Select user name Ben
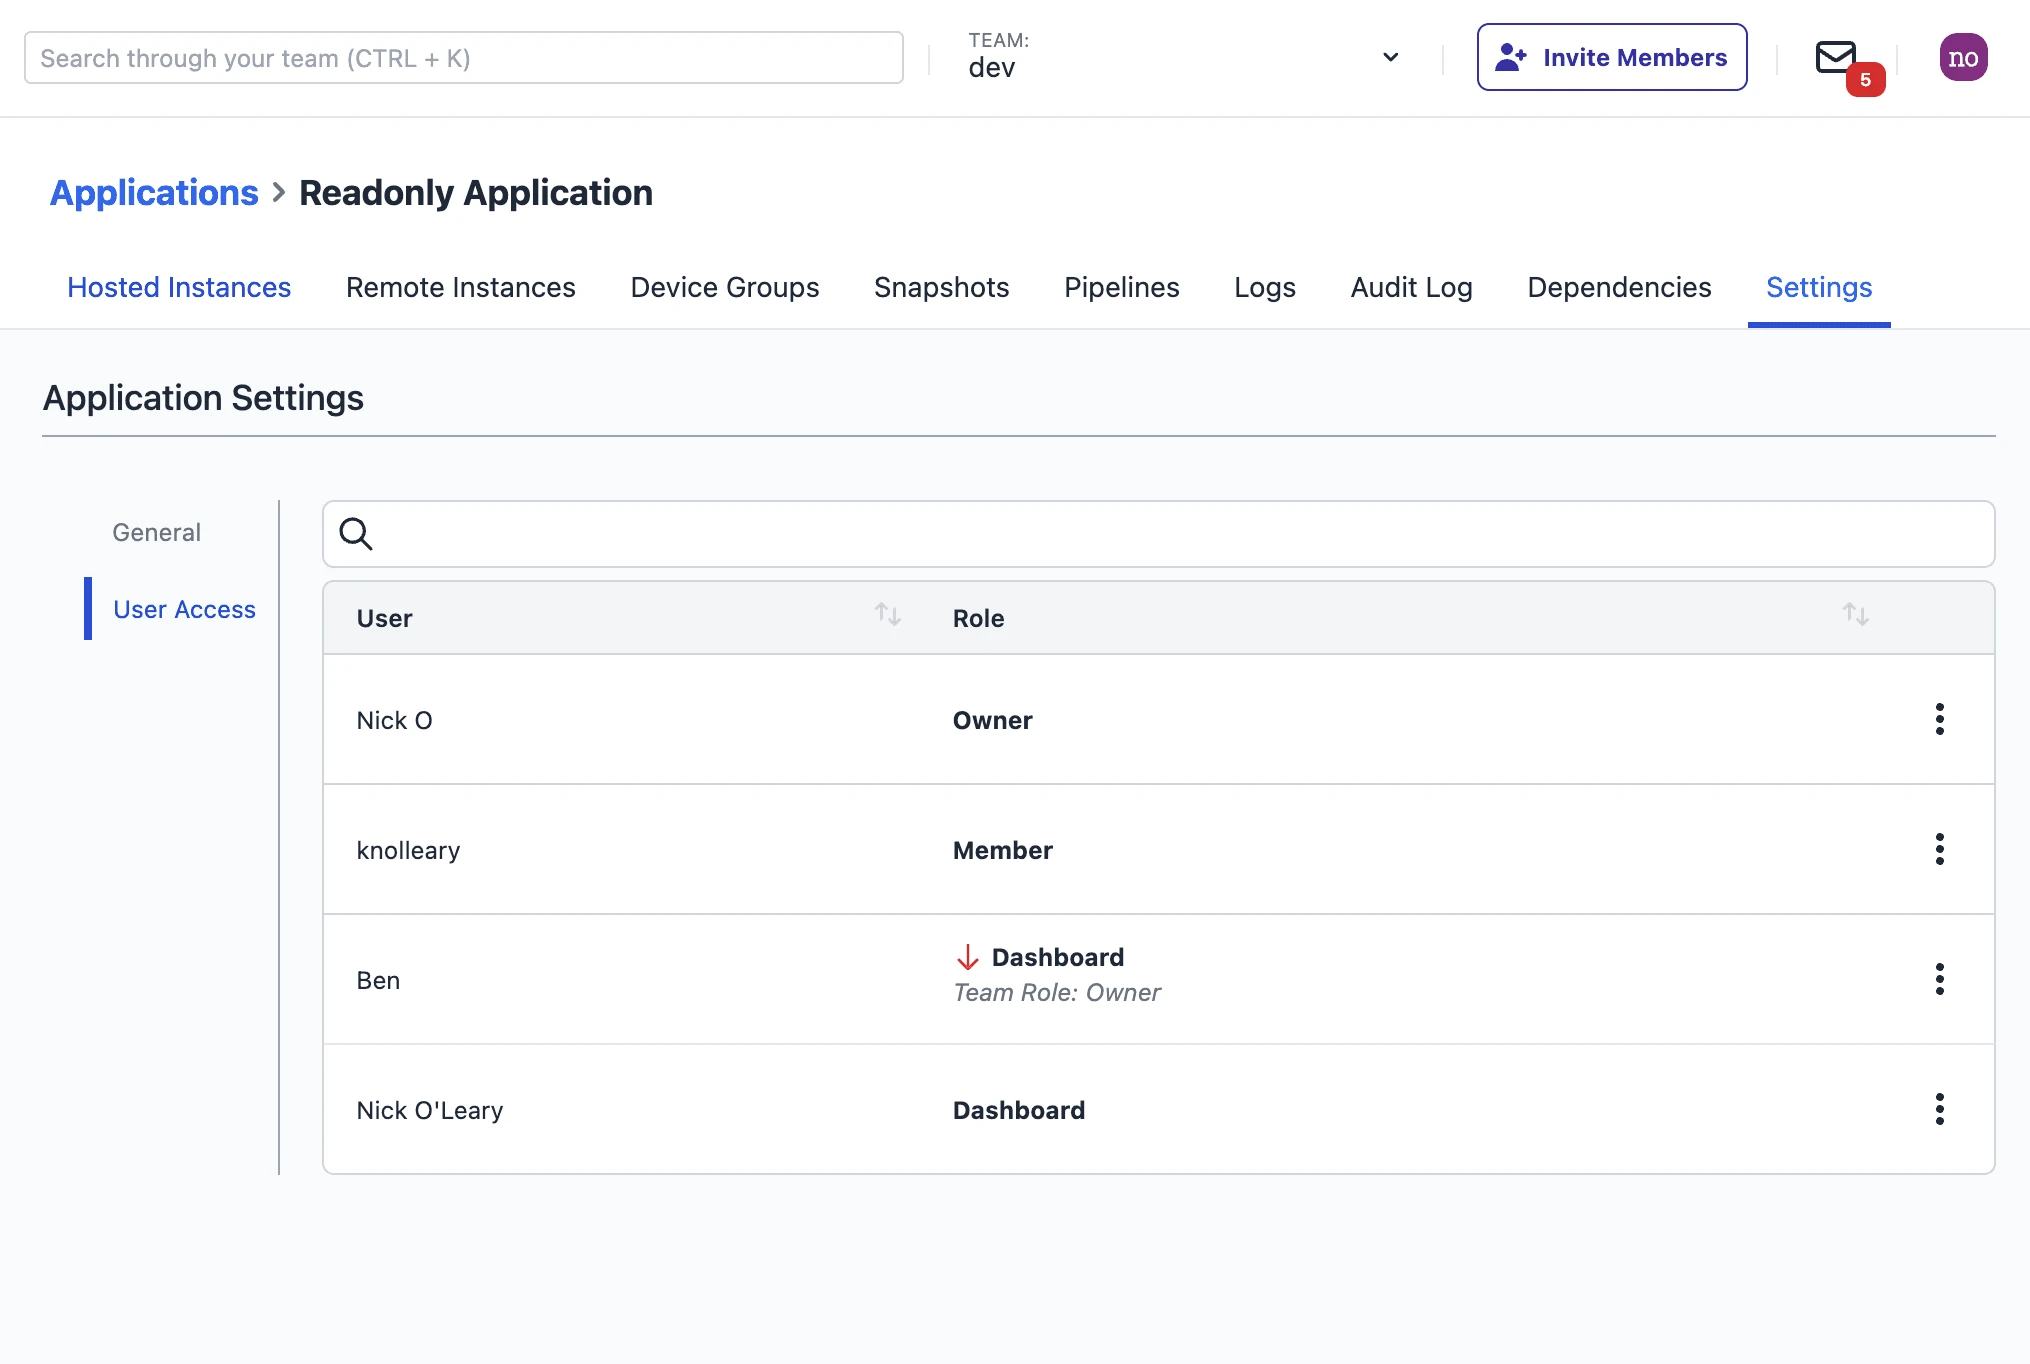2030x1364 pixels. [378, 980]
